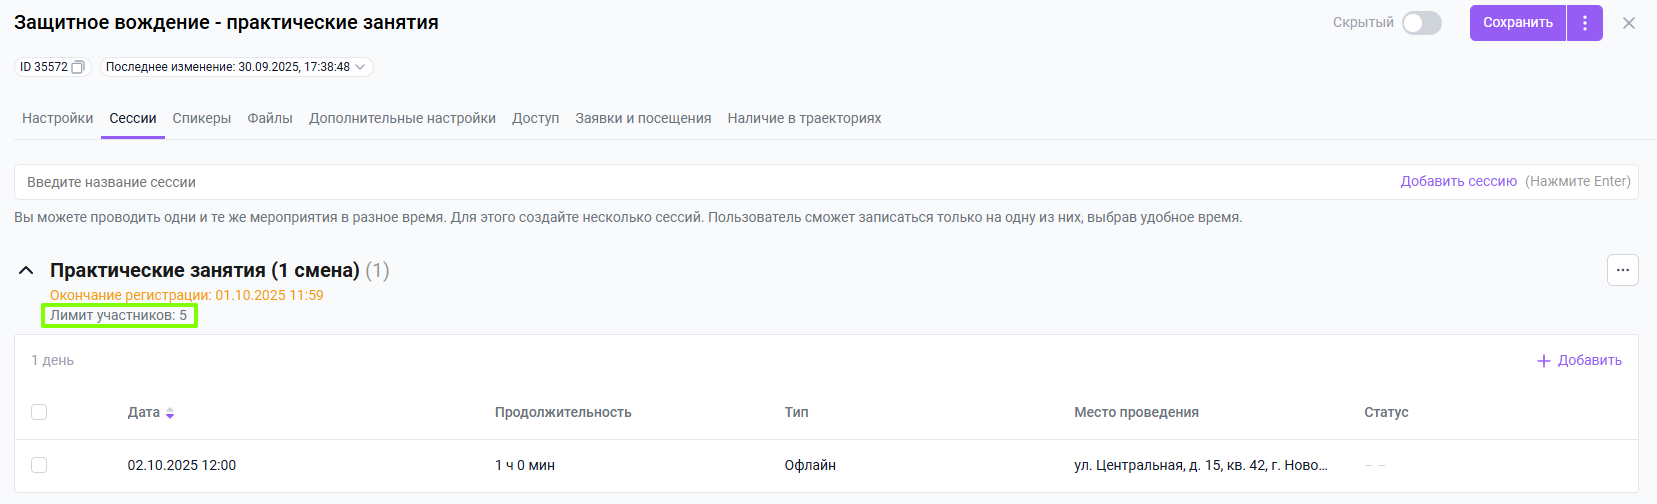Expand the Последнее изменение history dropdown
Viewport: 1657px width, 504px height.
(360, 67)
